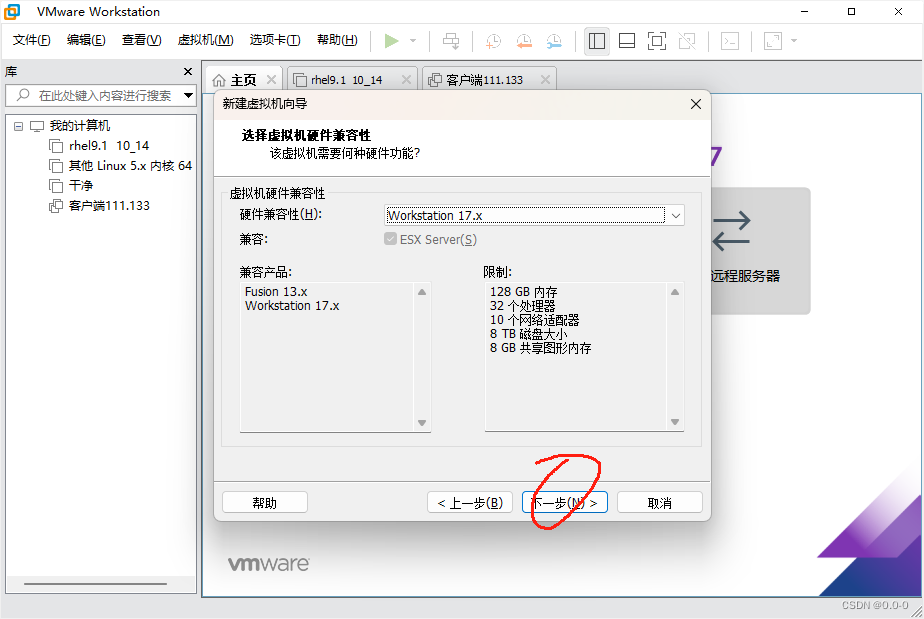The height and width of the screenshot is (619, 924).
Task: Collapse the 我的计算机 tree node
Action: [x=19, y=126]
